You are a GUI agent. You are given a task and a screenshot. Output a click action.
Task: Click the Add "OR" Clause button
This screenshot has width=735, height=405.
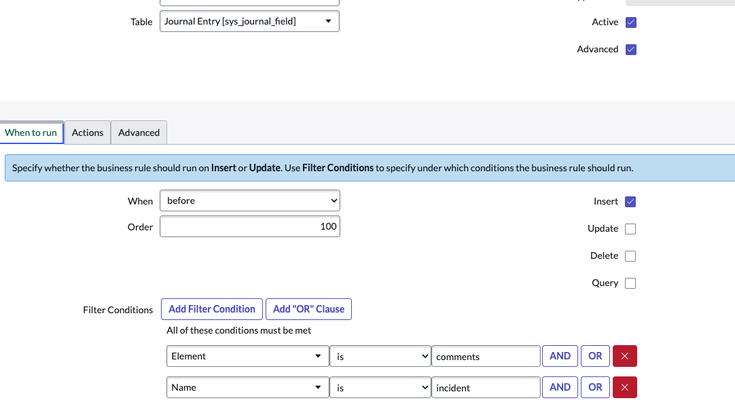tap(308, 309)
